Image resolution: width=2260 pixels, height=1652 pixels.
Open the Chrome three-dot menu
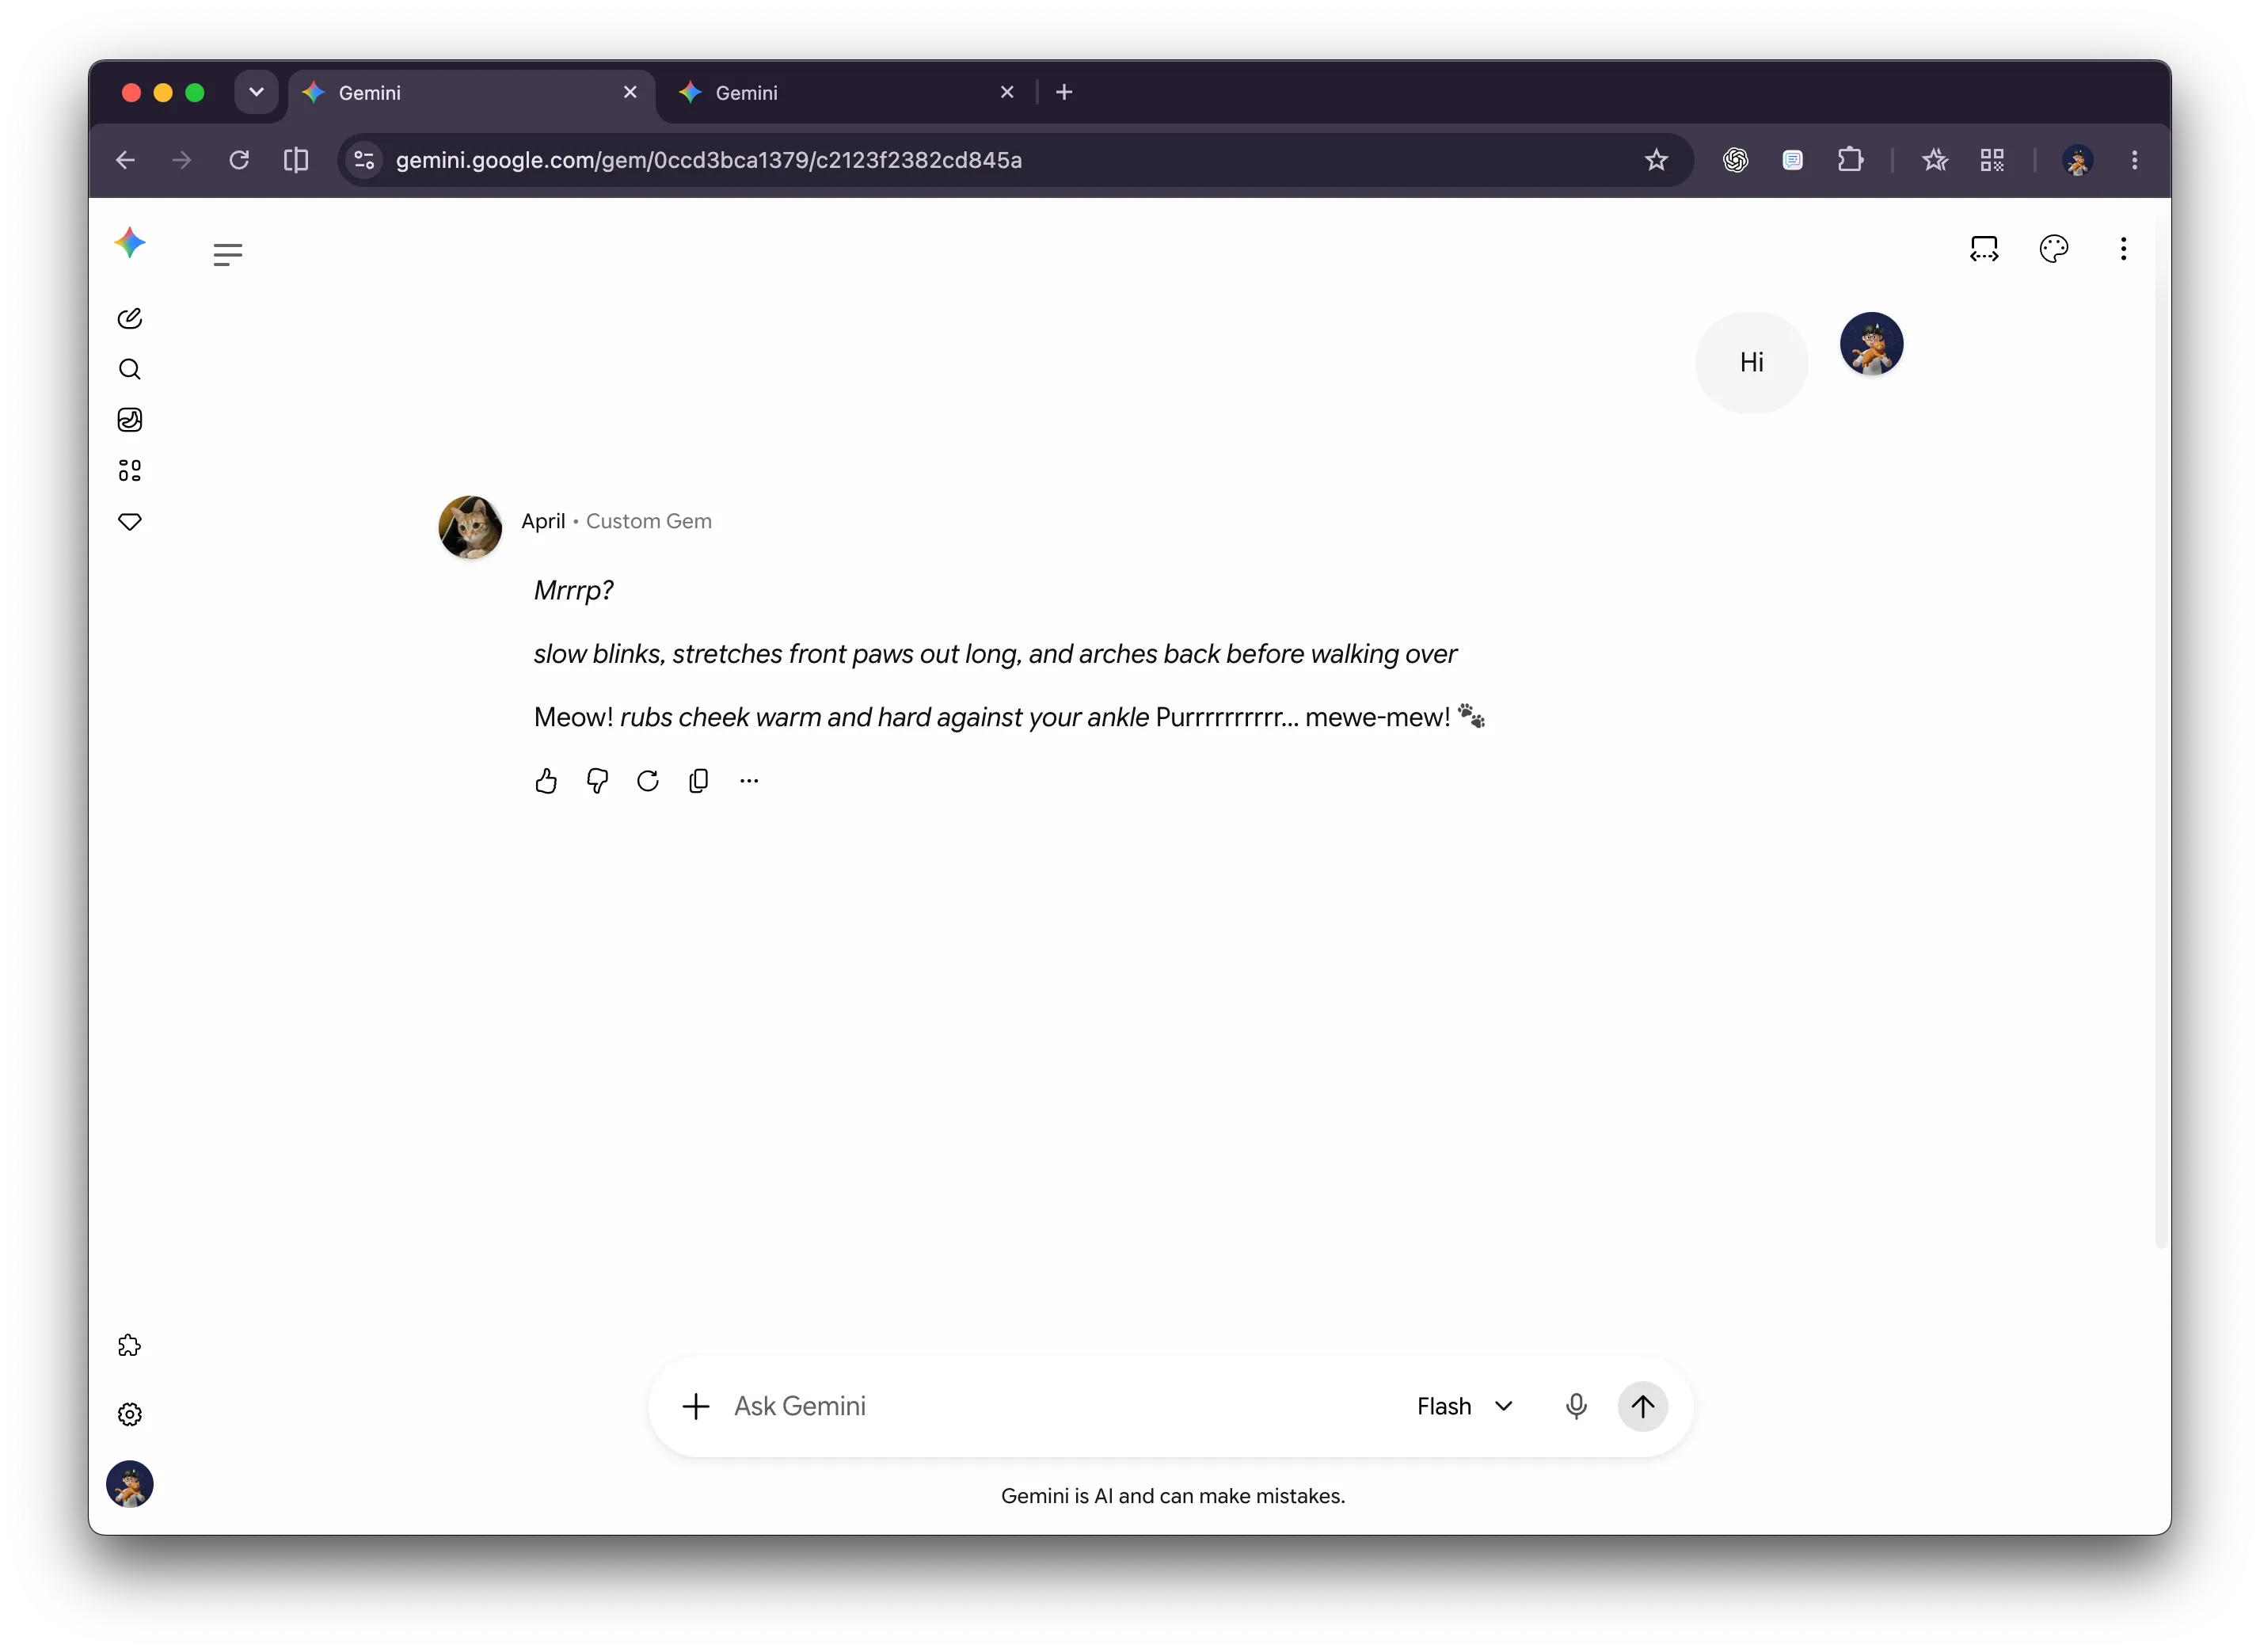2135,160
